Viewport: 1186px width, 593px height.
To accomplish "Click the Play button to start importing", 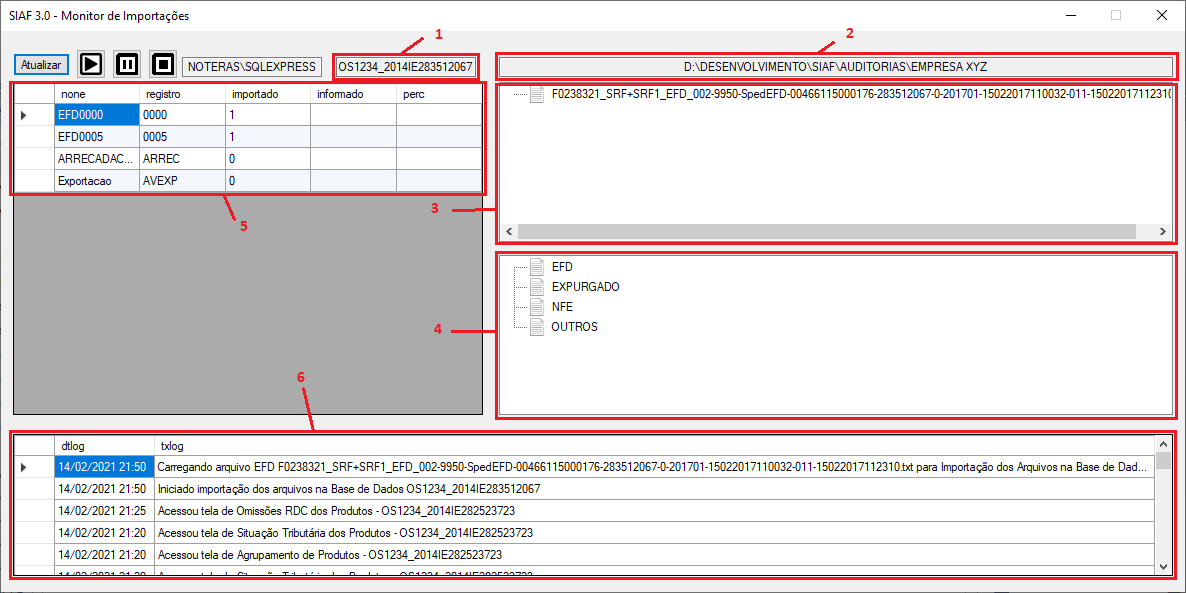I will (x=91, y=65).
